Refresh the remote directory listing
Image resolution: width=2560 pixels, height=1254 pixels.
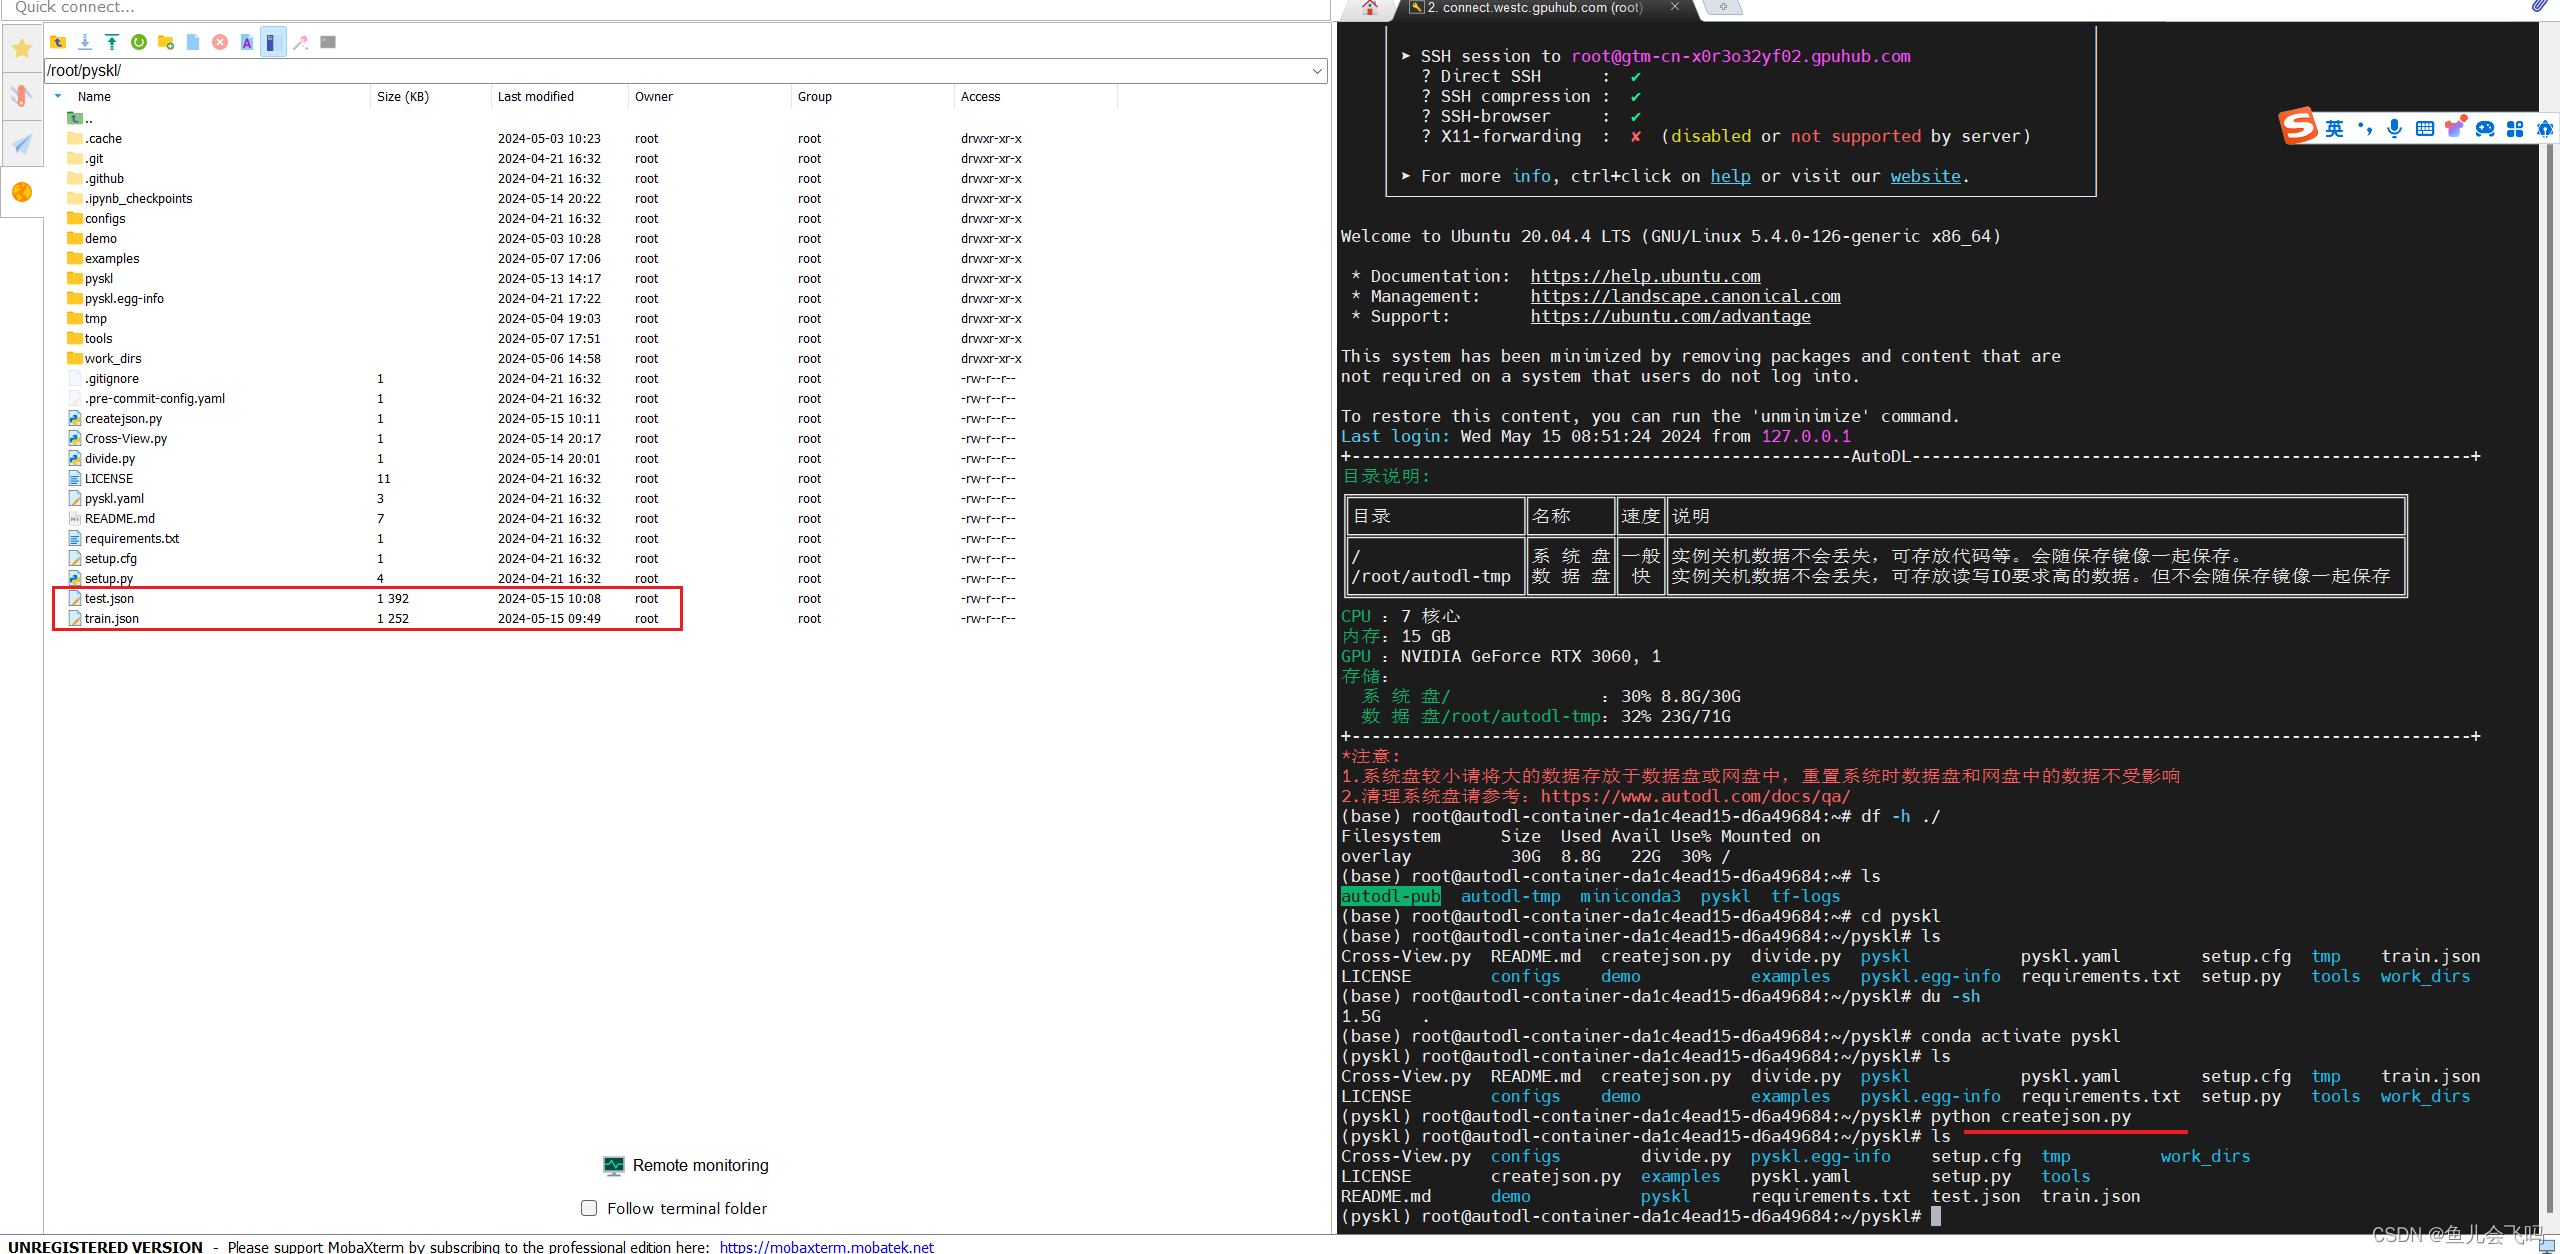pyautogui.click(x=139, y=42)
